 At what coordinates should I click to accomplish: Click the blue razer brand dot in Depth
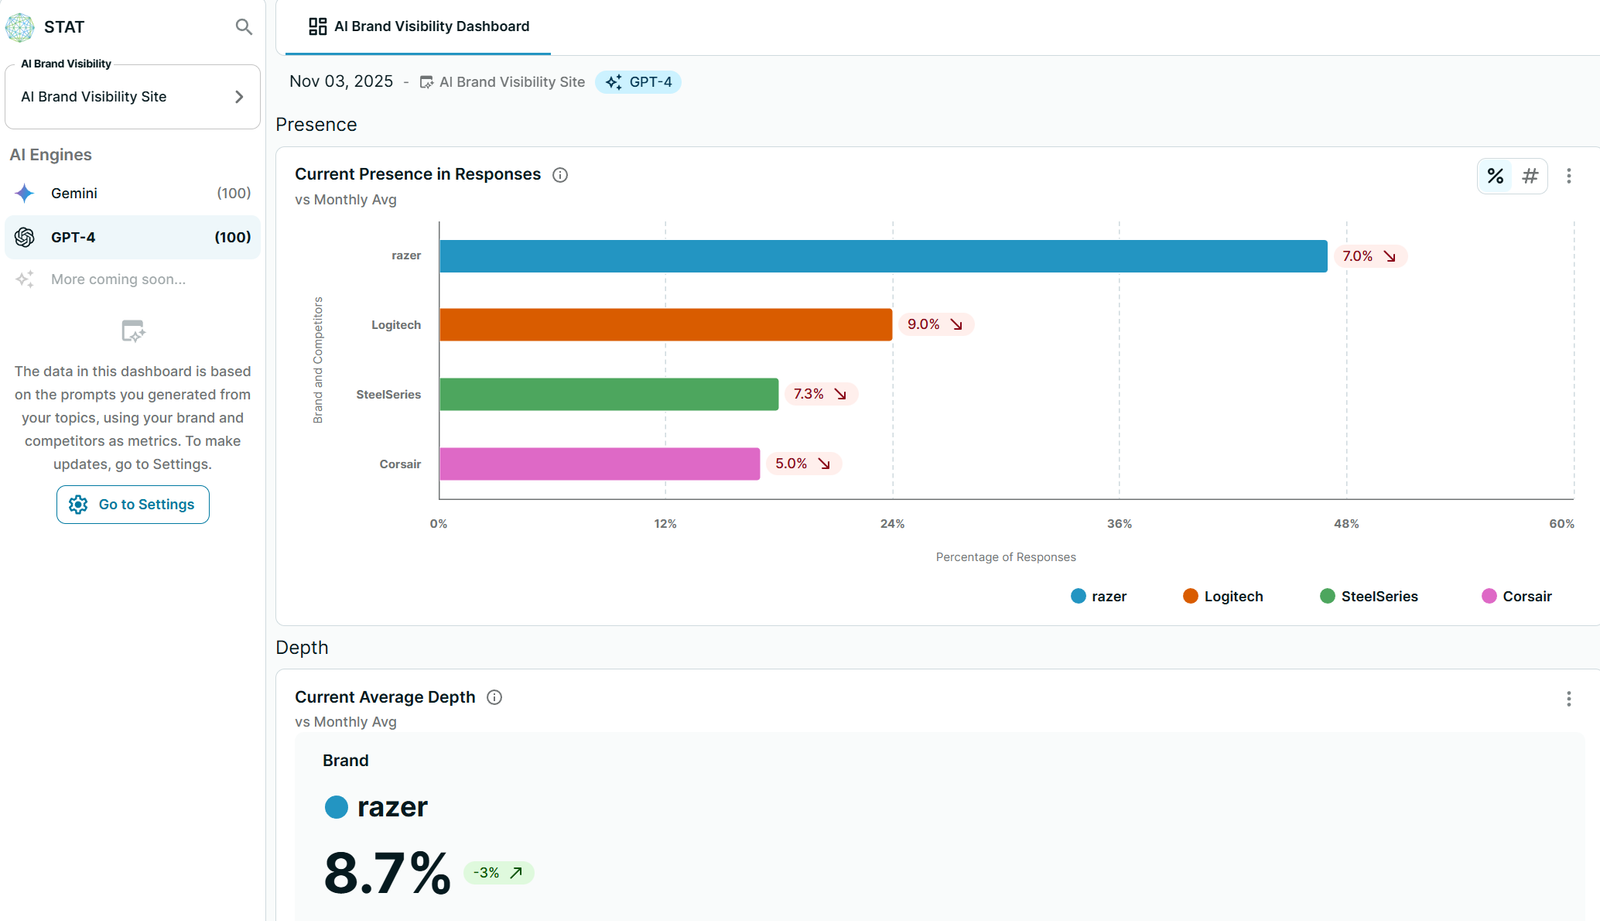(x=336, y=807)
